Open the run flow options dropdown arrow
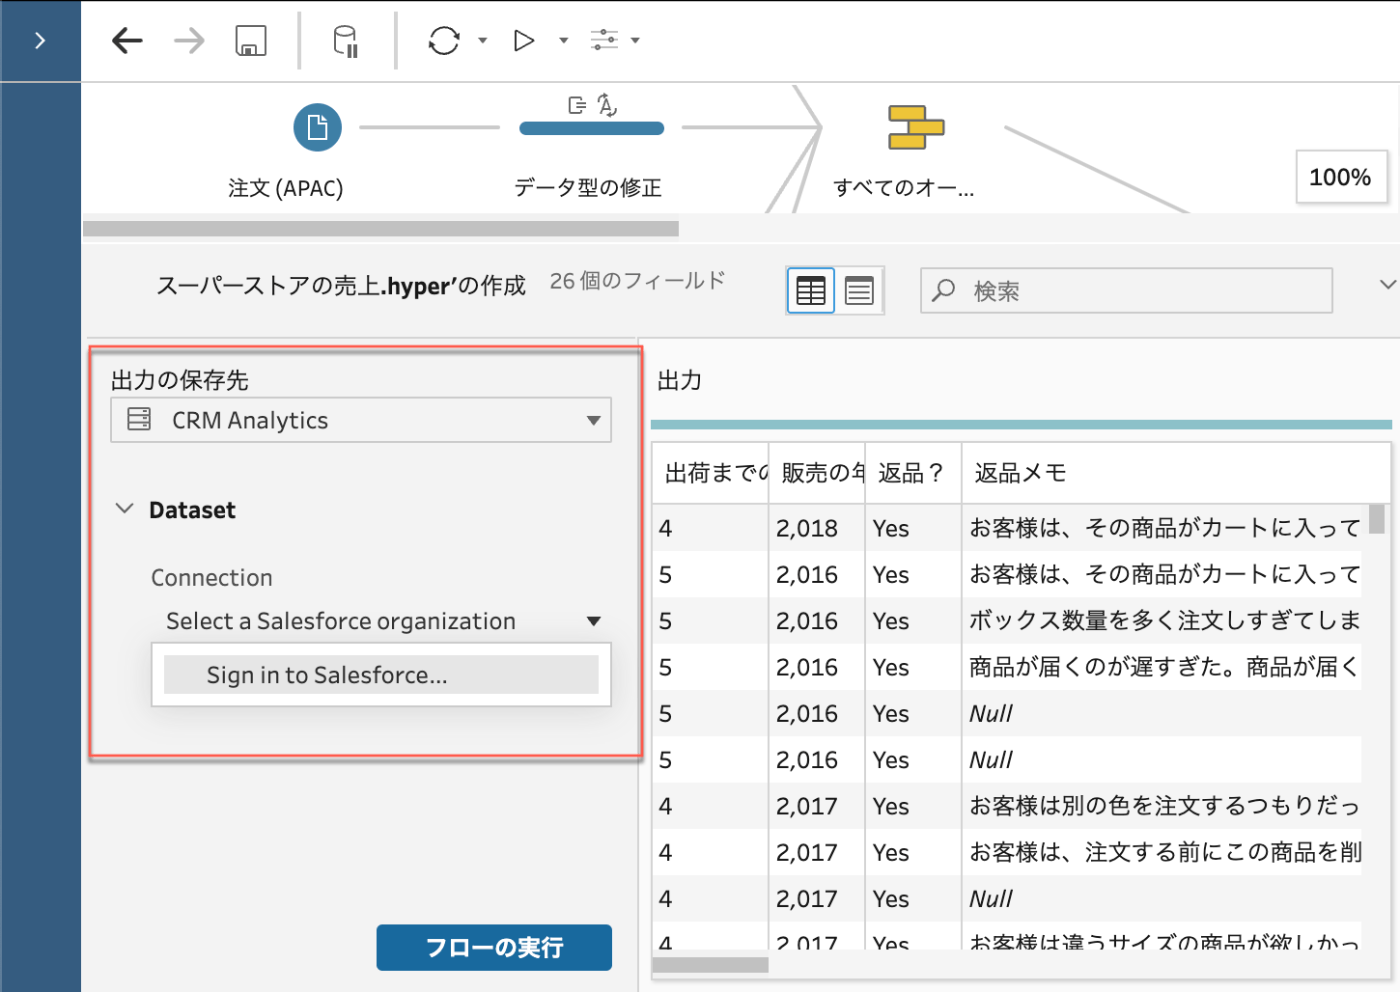 [563, 41]
